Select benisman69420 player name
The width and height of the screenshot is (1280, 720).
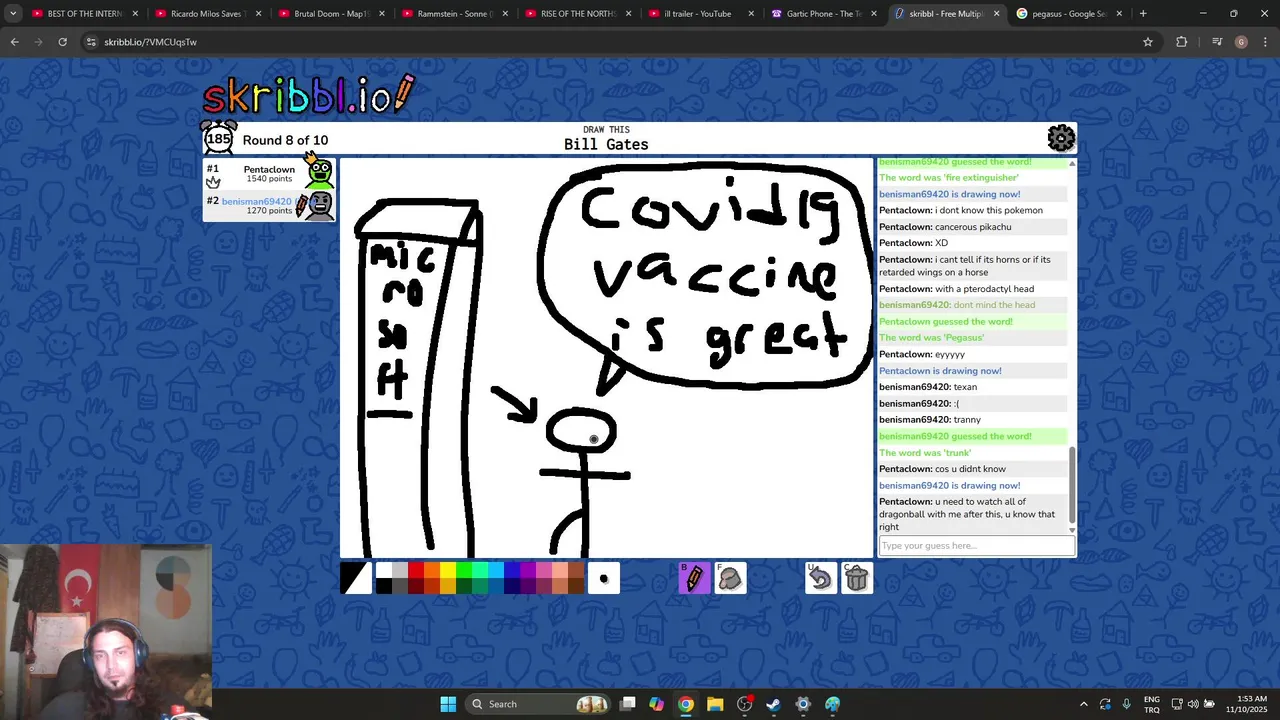coord(256,201)
